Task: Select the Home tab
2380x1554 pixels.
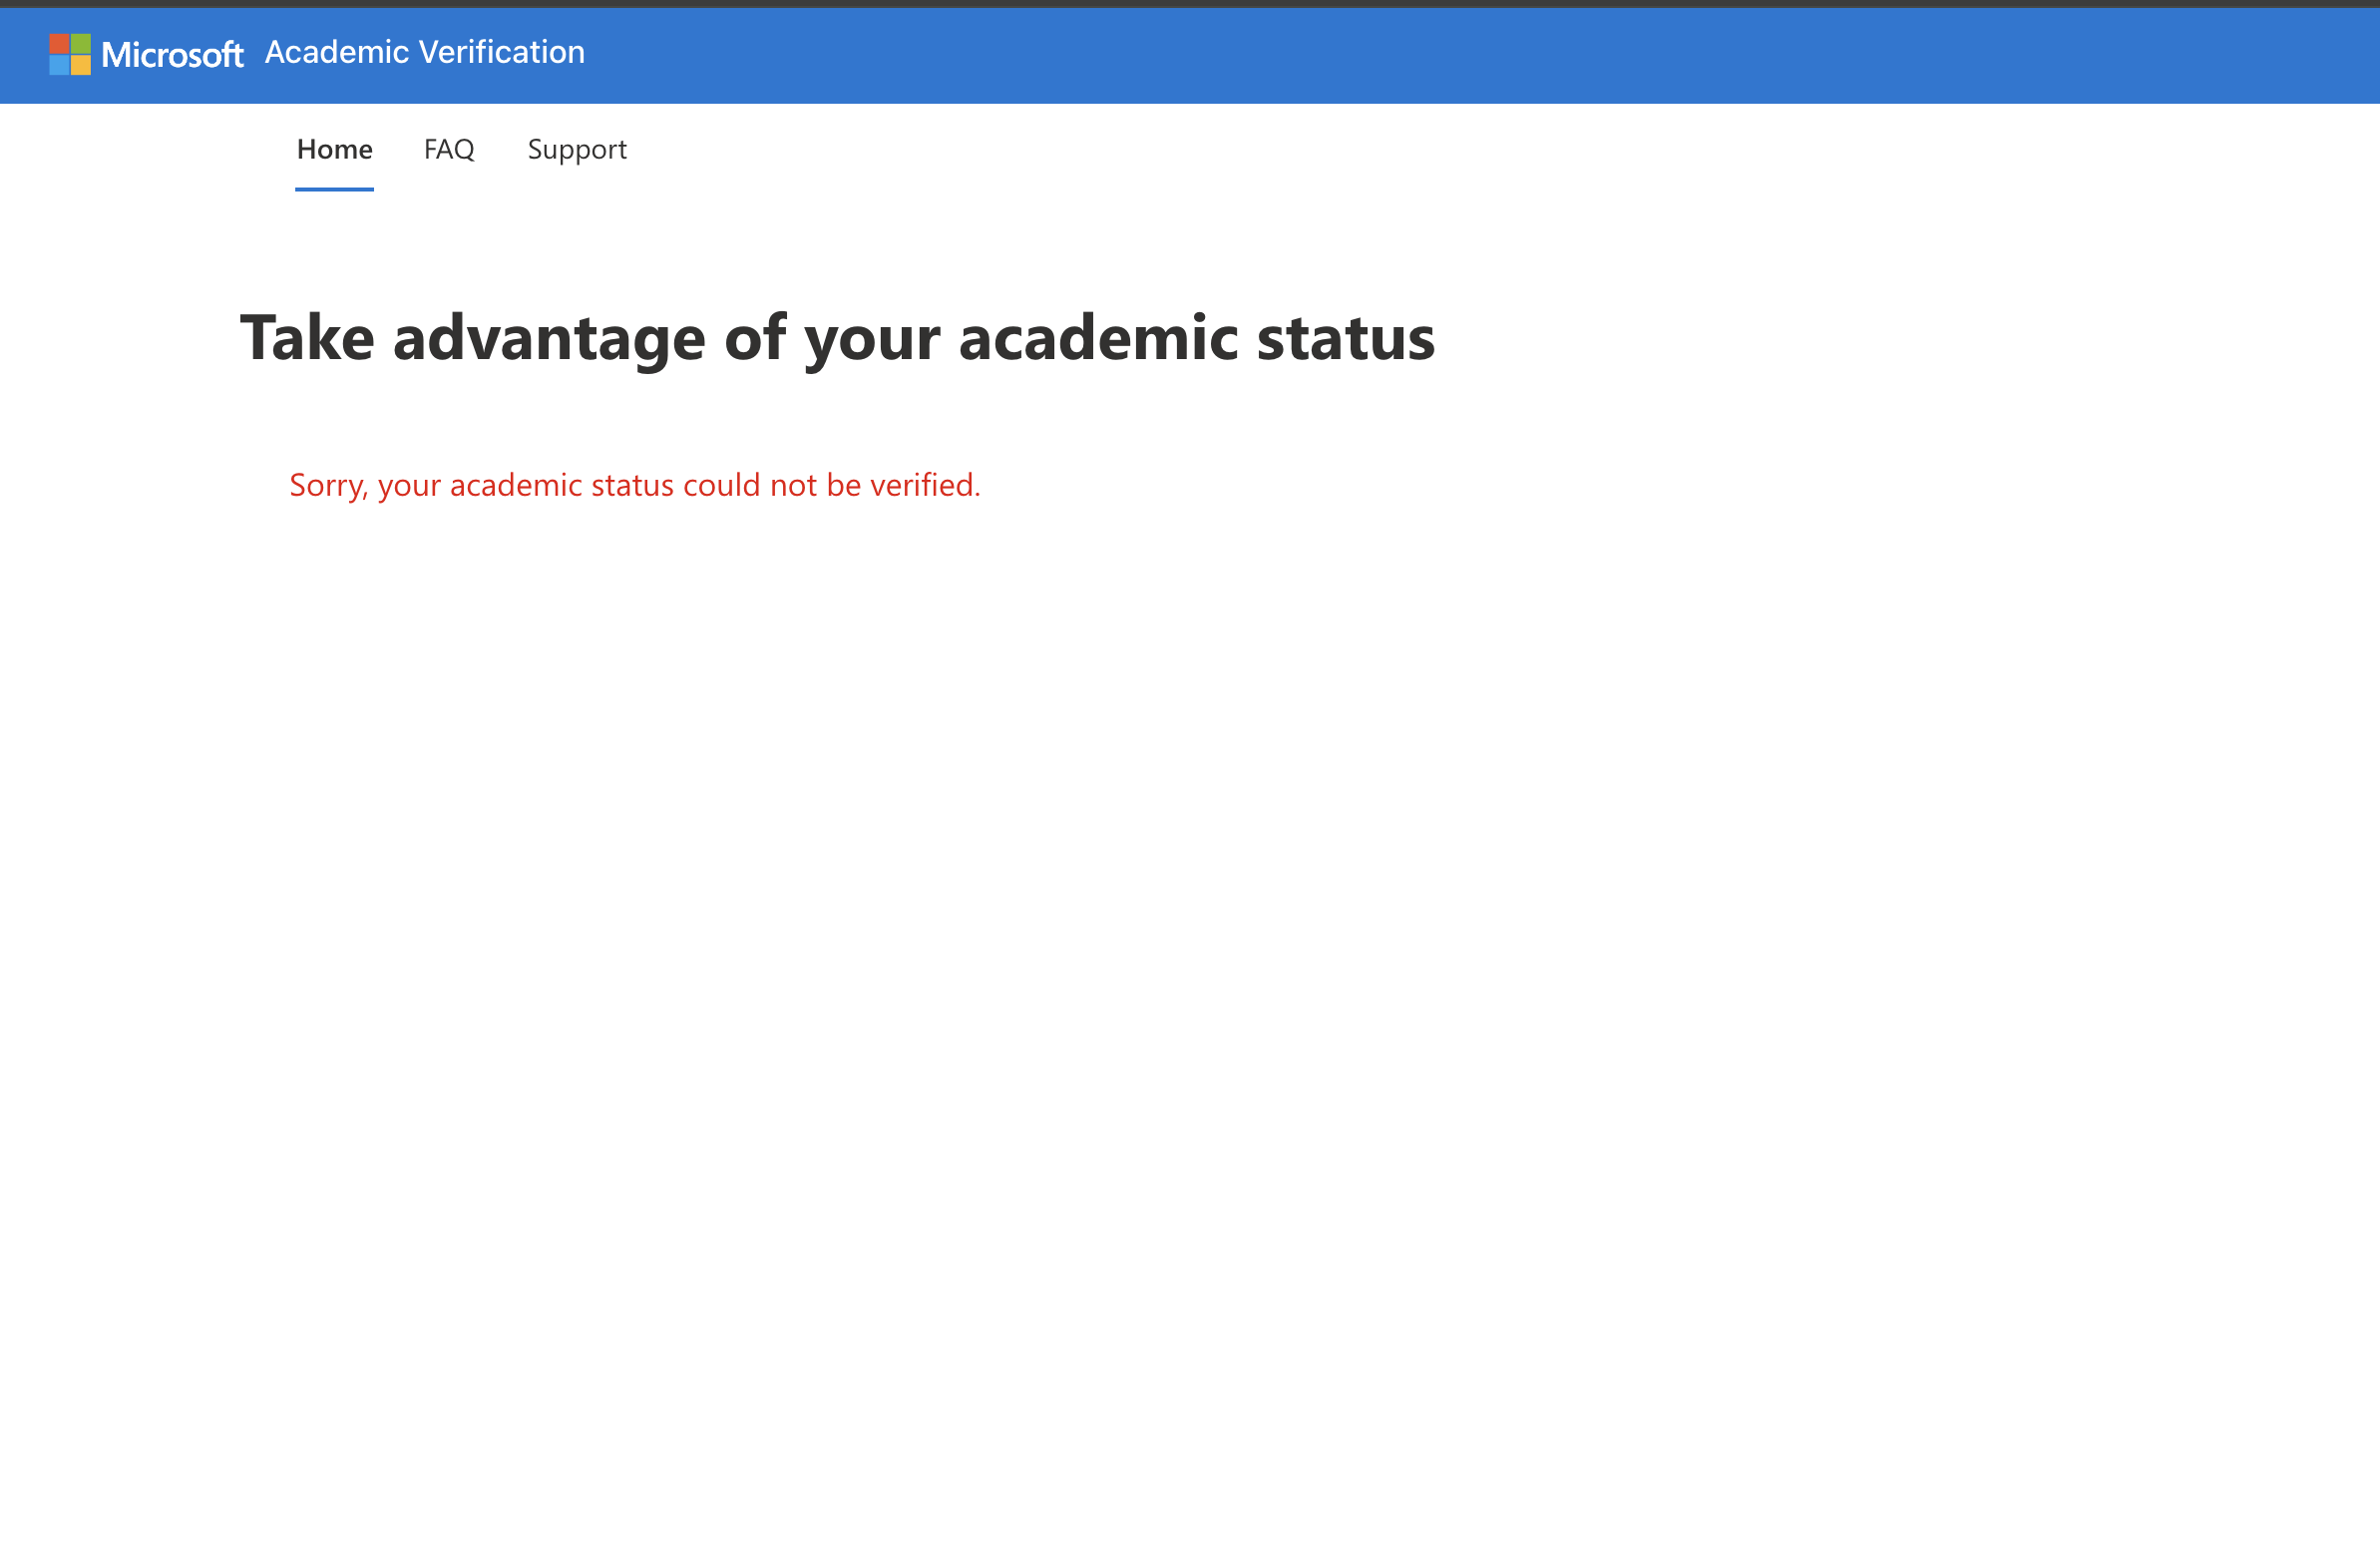Action: (x=334, y=150)
